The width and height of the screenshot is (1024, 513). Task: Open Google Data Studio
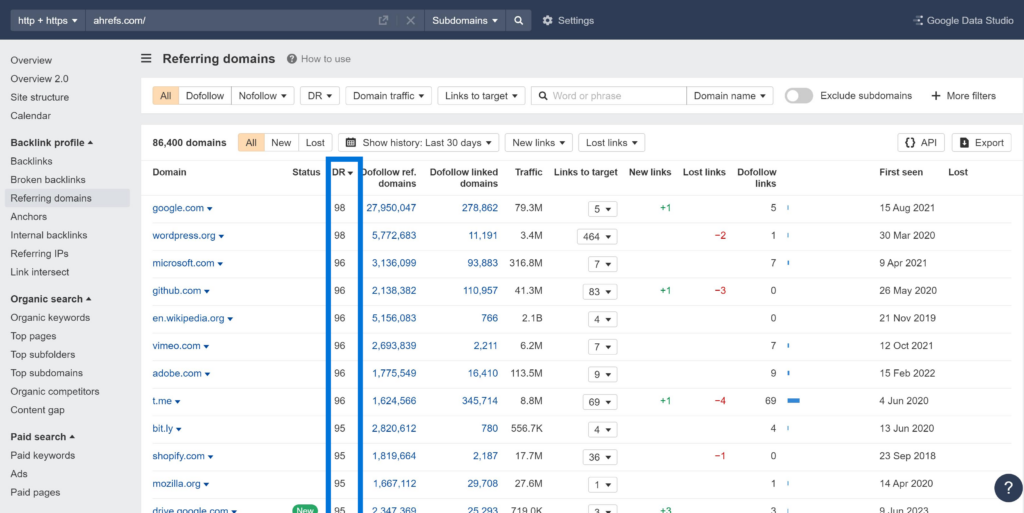(963, 20)
